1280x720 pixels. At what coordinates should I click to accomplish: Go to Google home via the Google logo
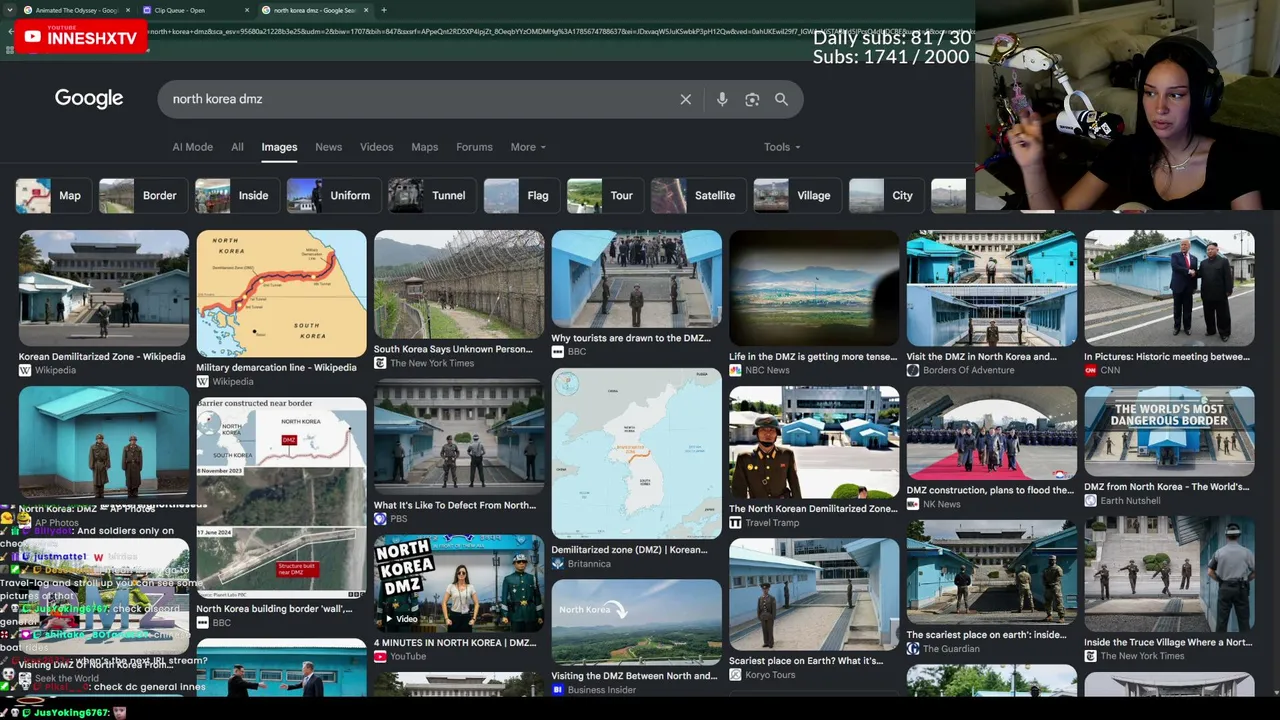[89, 98]
